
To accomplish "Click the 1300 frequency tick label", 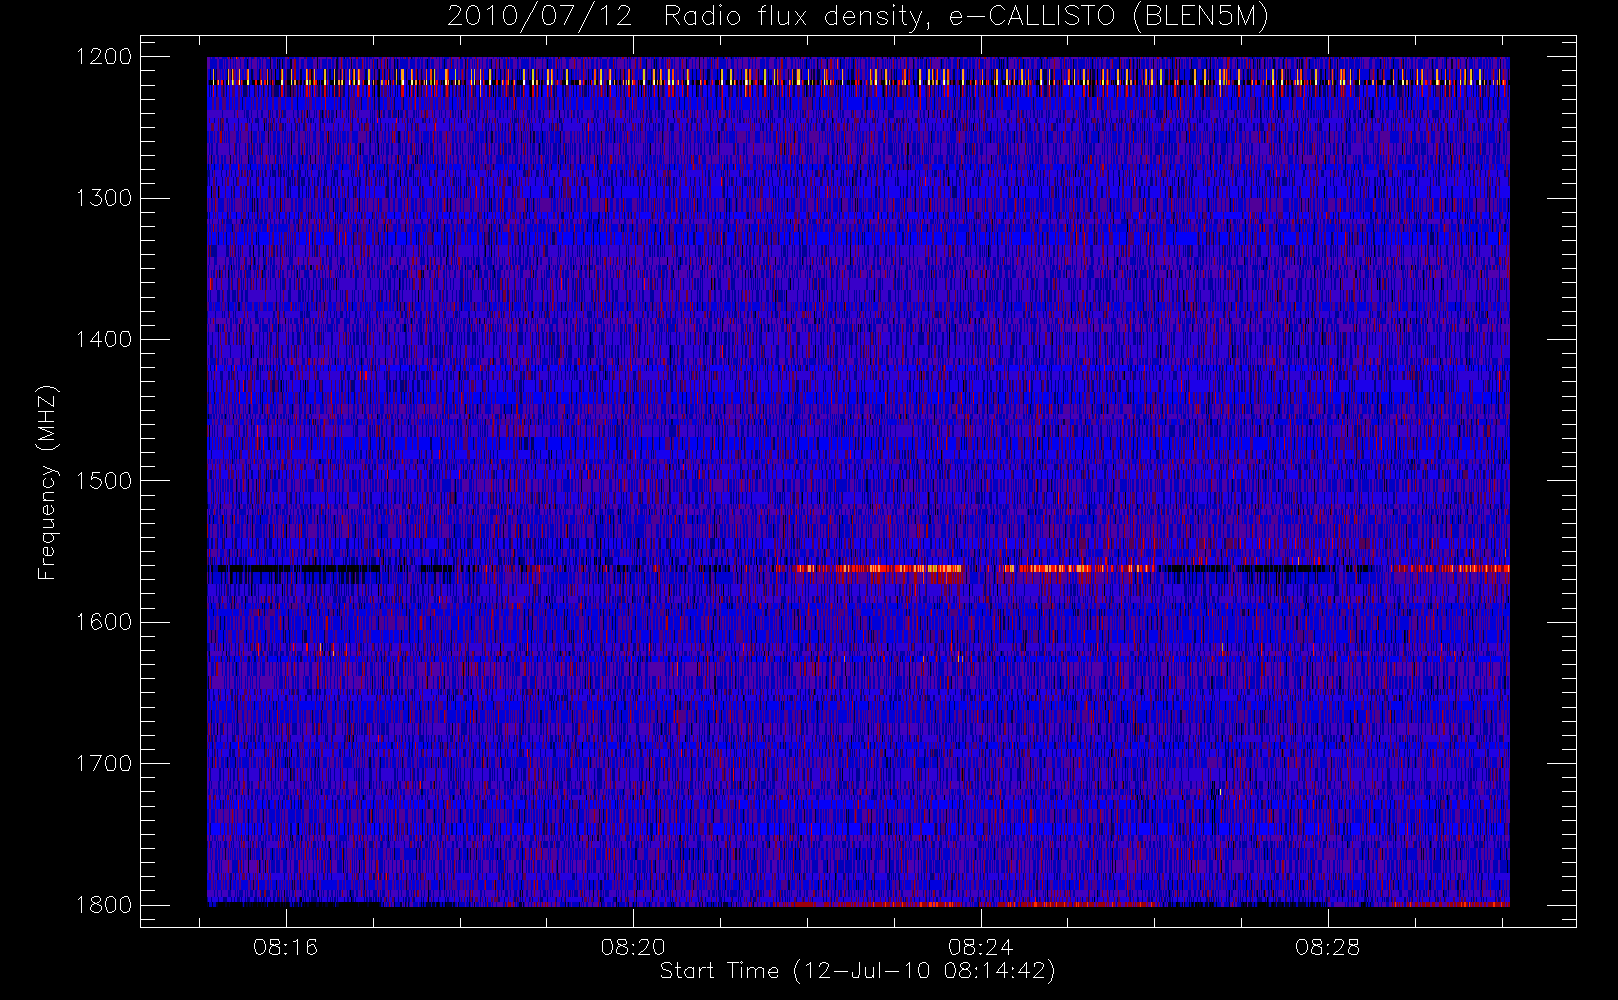I will coord(104,198).
